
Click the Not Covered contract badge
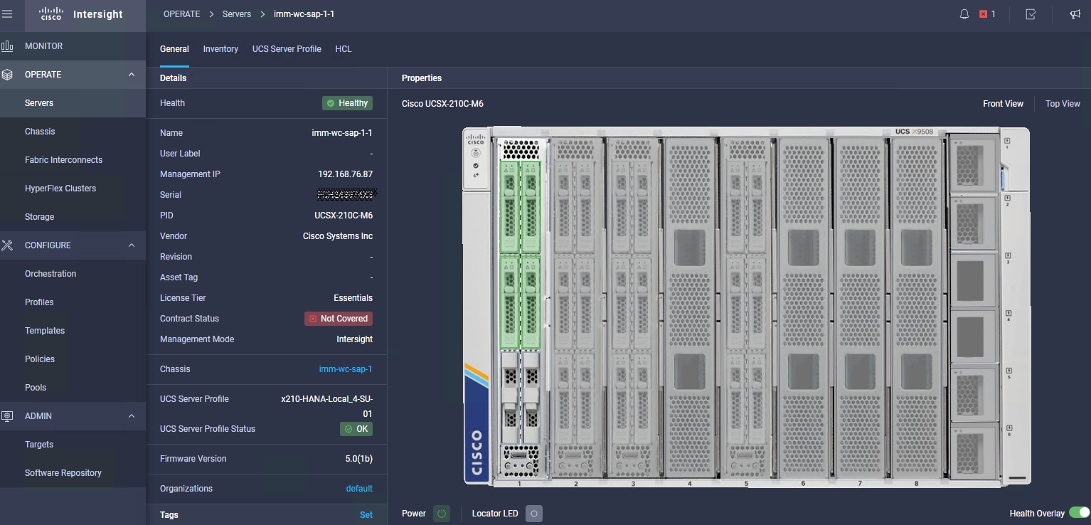tap(338, 318)
